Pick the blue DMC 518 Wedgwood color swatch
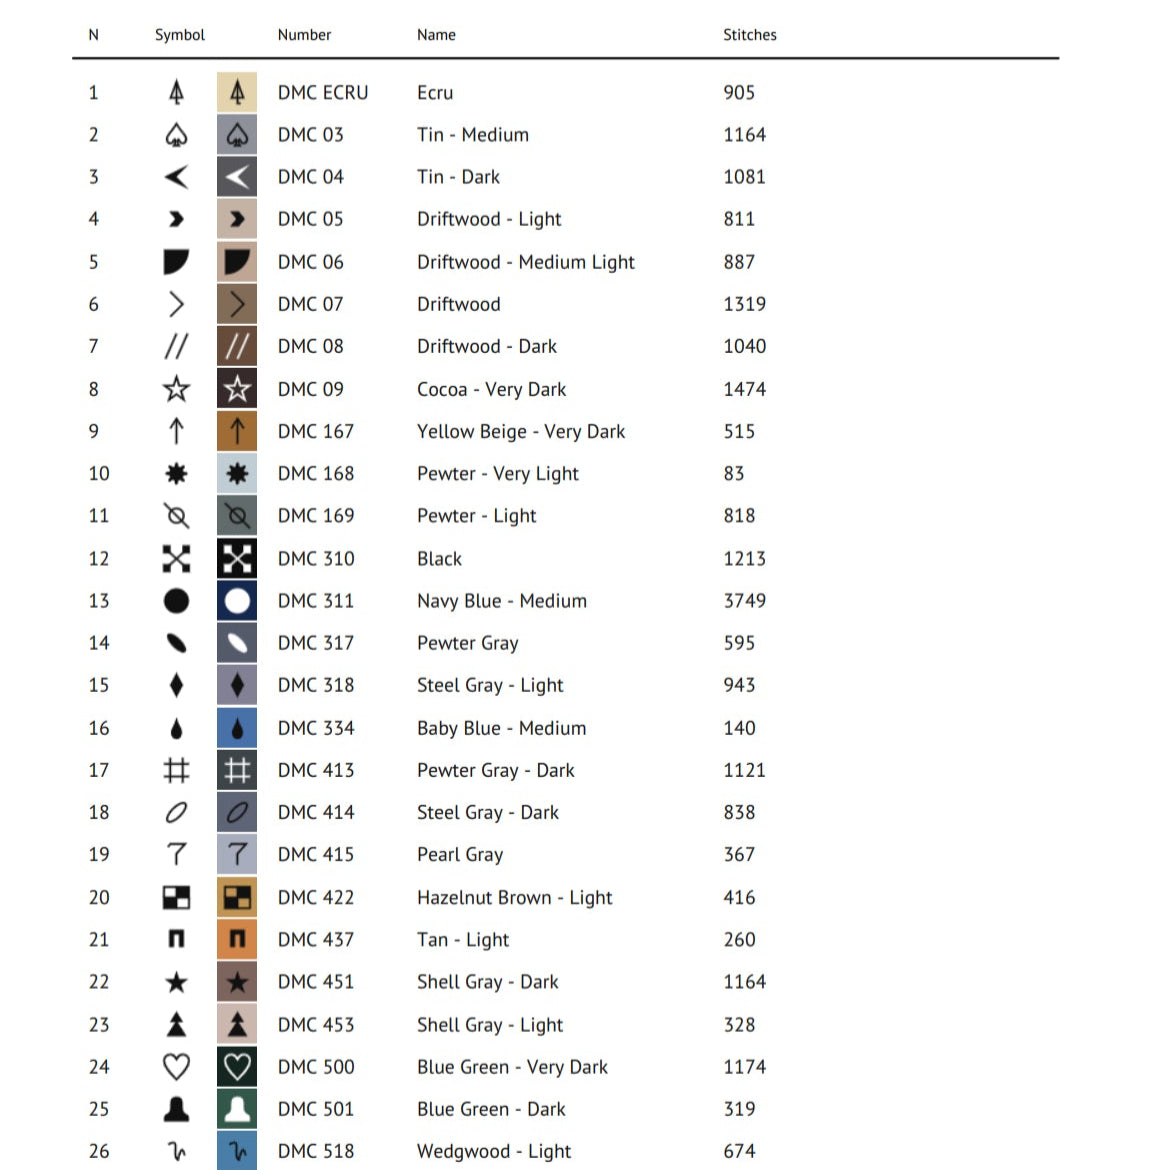The image size is (1170, 1170). coord(237,1151)
